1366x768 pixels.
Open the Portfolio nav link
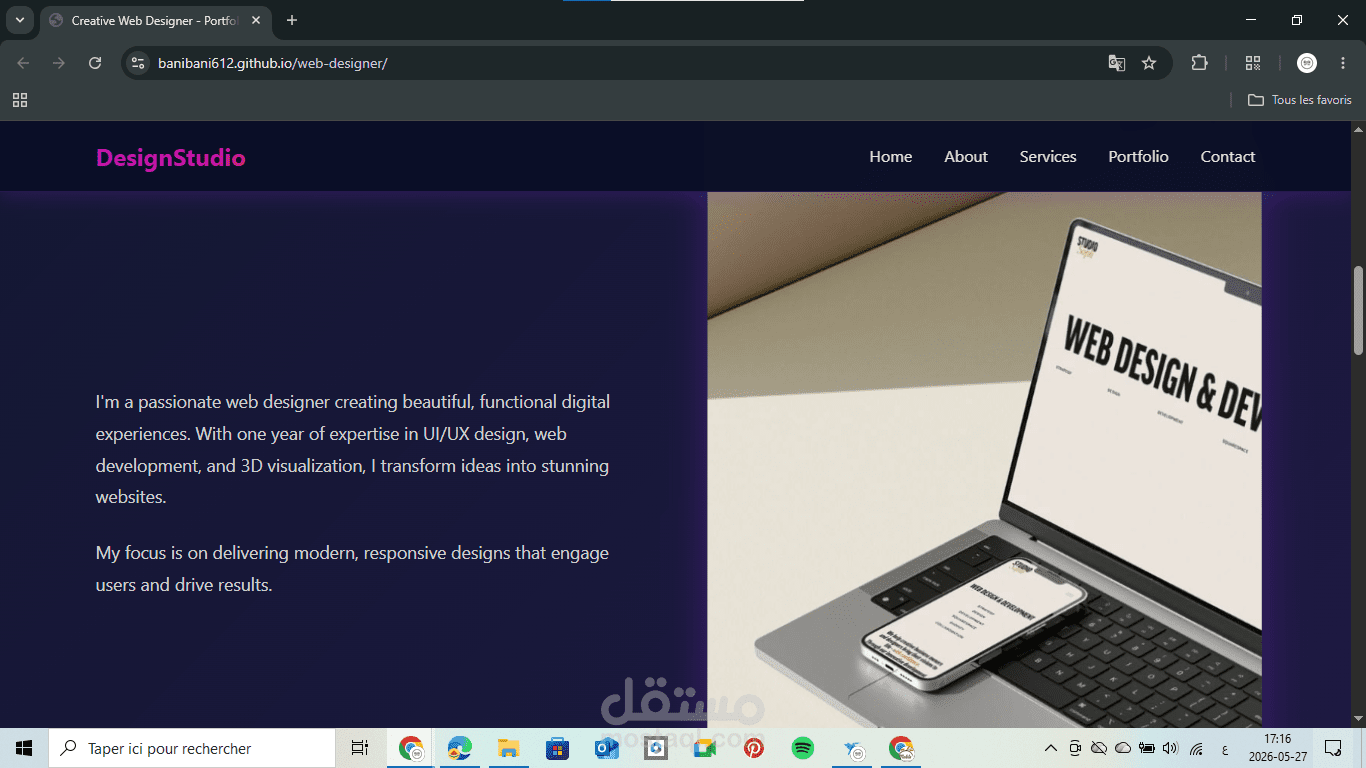pyautogui.click(x=1138, y=157)
